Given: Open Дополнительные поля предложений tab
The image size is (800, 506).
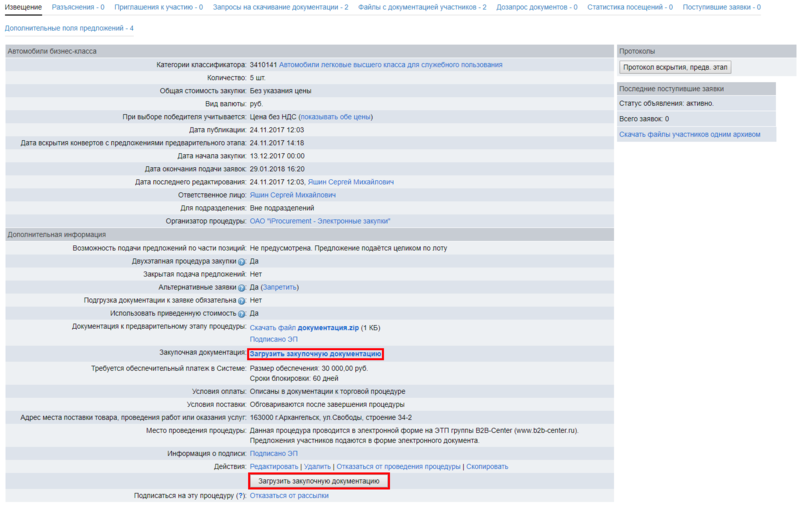Looking at the screenshot, I should [x=69, y=28].
